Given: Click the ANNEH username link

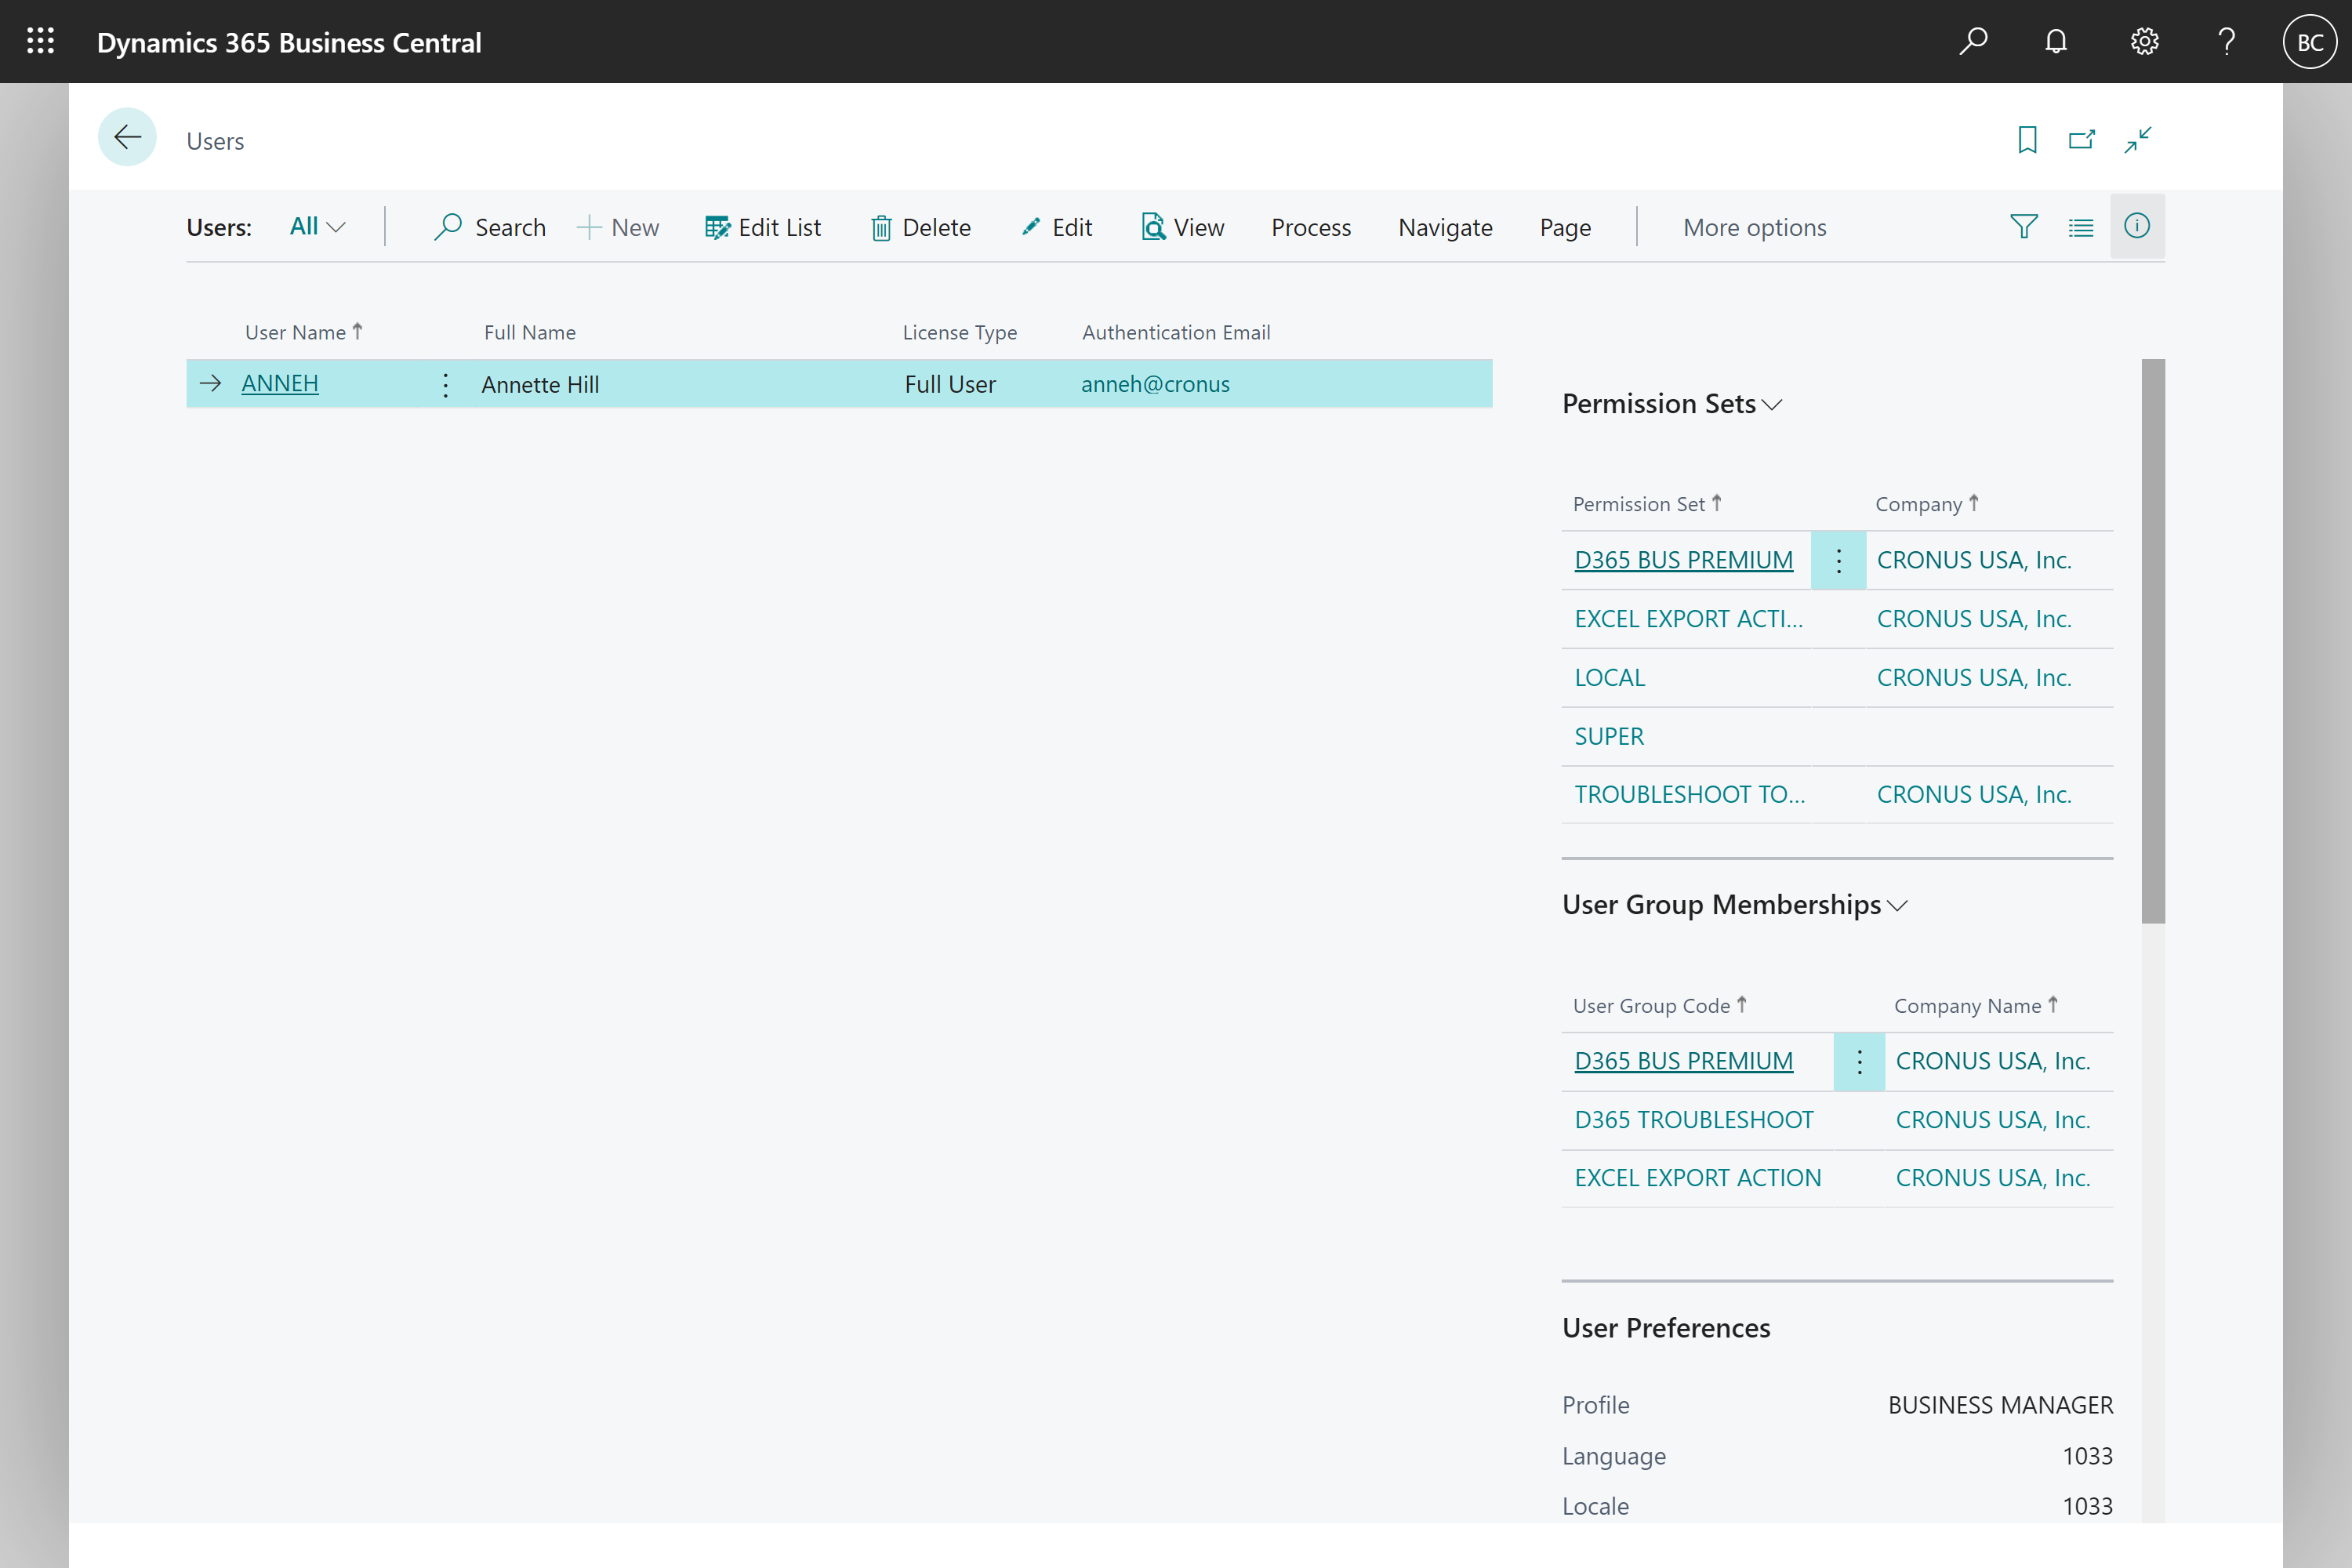Looking at the screenshot, I should pos(280,383).
